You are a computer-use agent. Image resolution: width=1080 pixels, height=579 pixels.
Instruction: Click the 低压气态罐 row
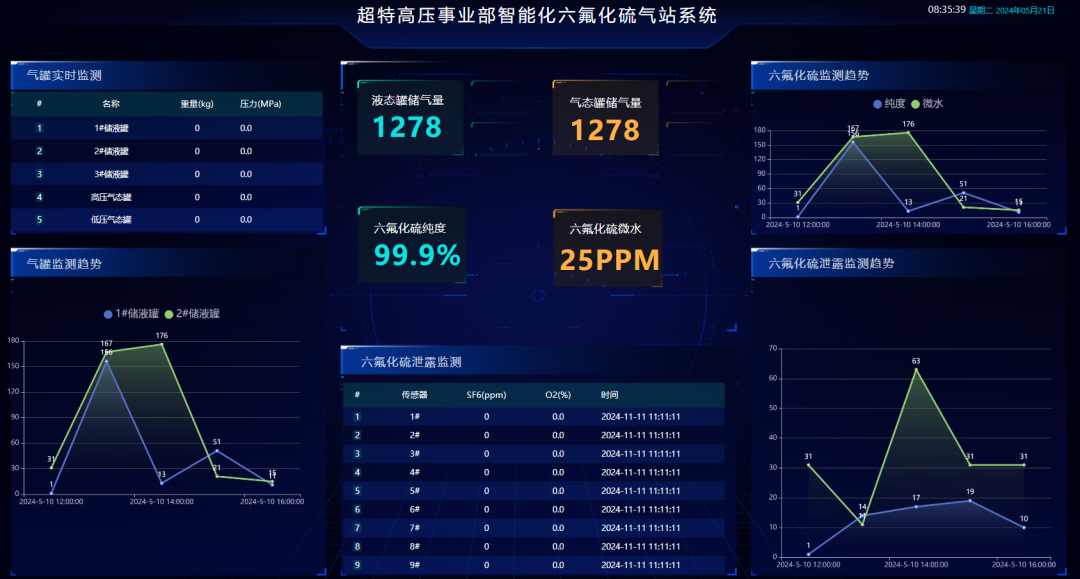(x=166, y=219)
